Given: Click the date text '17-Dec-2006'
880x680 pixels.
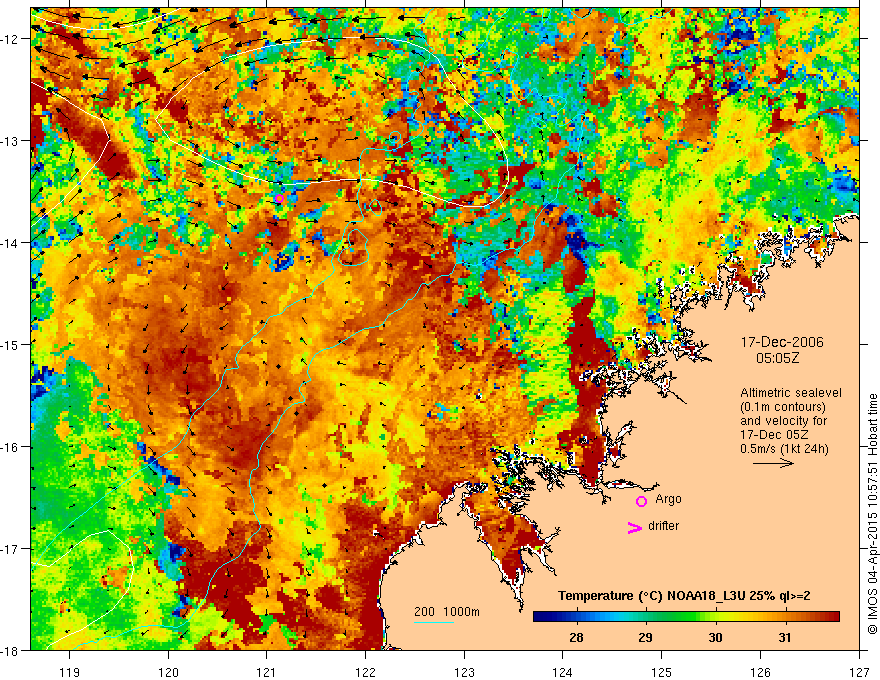Looking at the screenshot, I should pos(782,342).
